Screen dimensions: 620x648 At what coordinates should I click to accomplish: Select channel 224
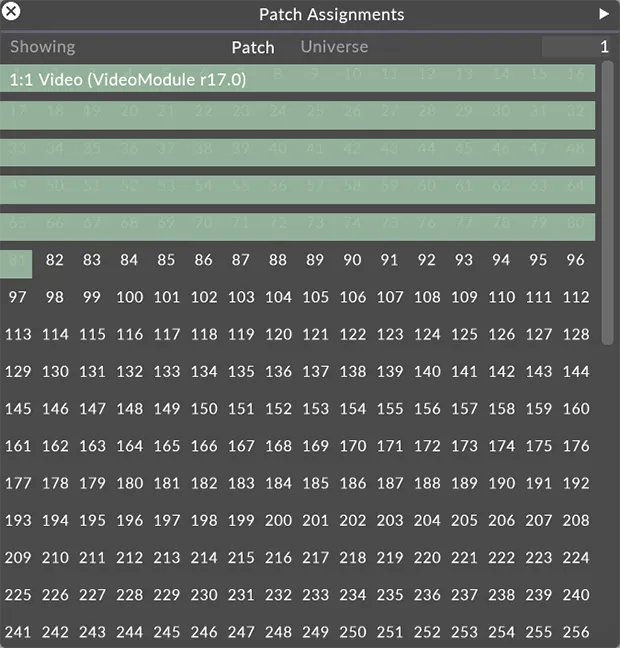pos(576,557)
